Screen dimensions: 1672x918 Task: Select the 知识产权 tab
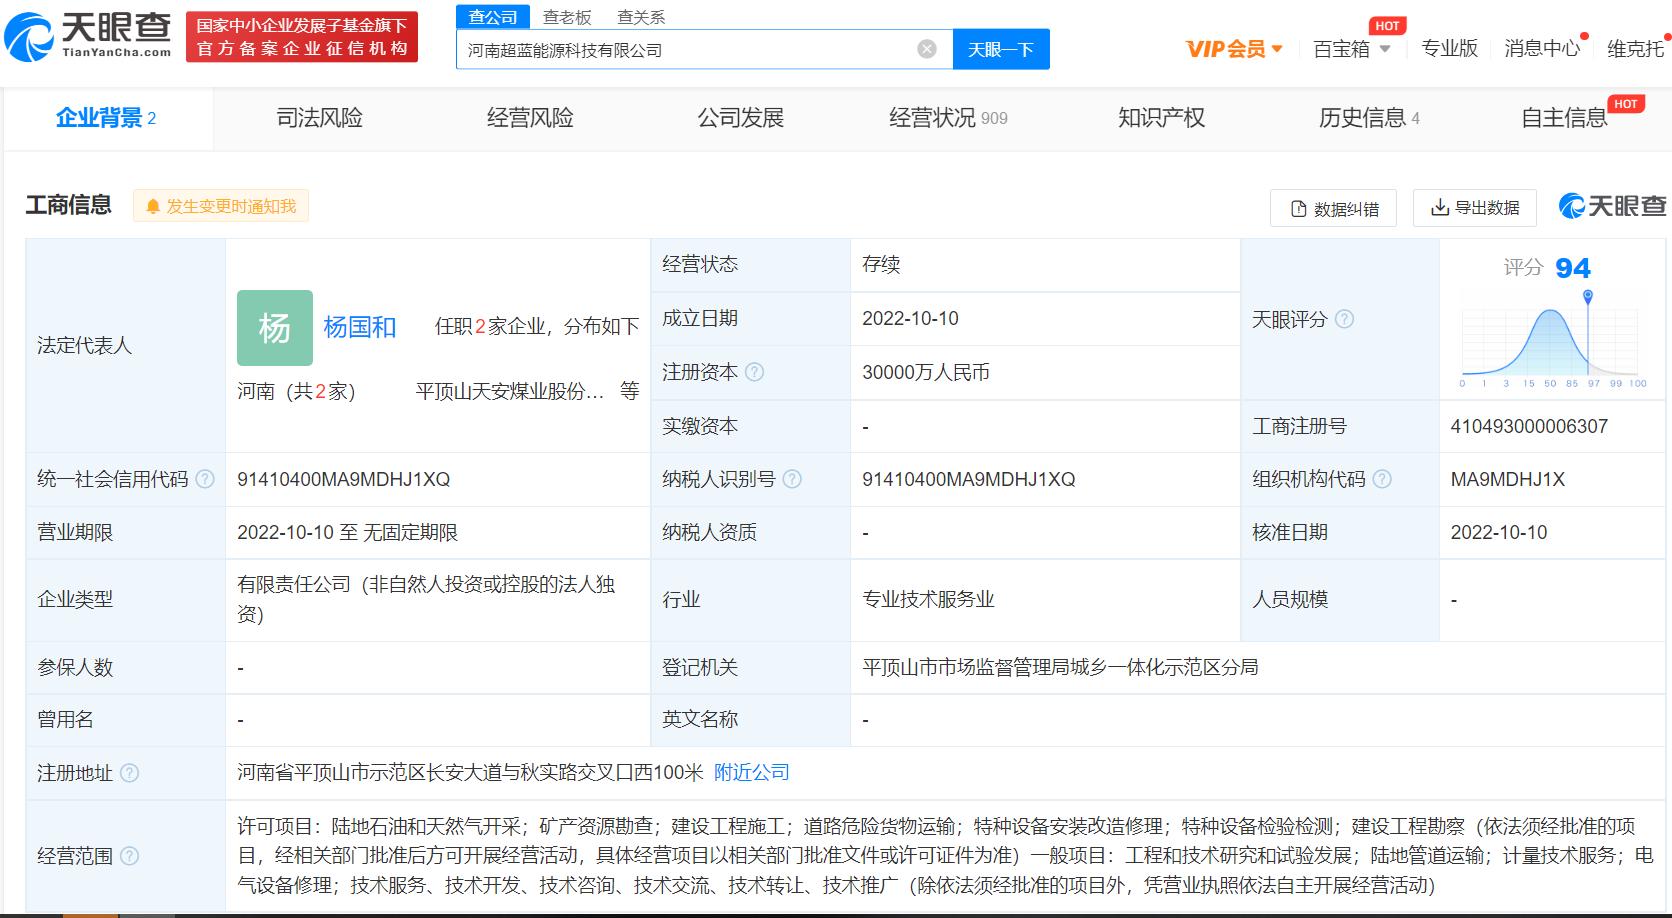[x=1161, y=118]
